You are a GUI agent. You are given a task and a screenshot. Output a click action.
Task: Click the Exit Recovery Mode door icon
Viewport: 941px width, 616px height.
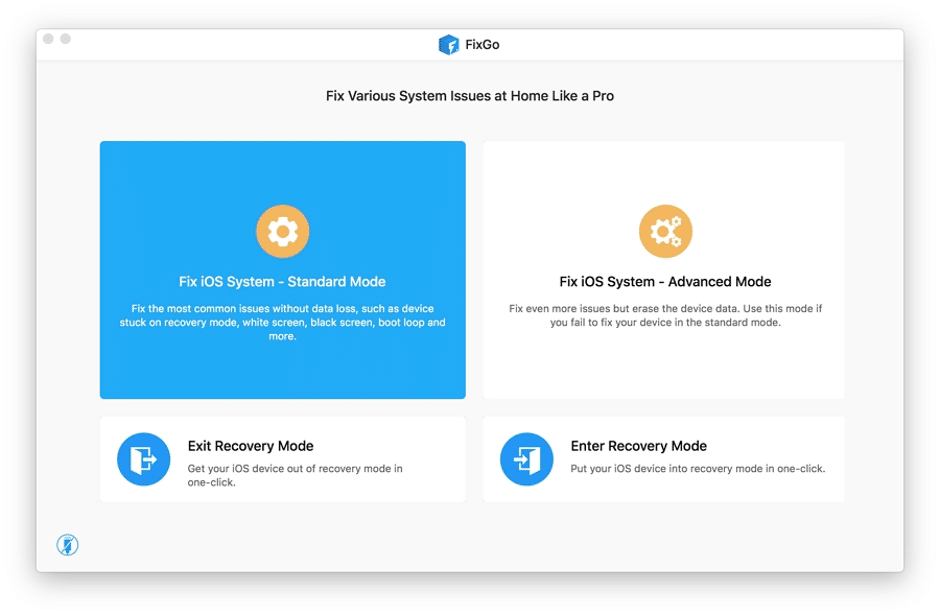click(143, 459)
